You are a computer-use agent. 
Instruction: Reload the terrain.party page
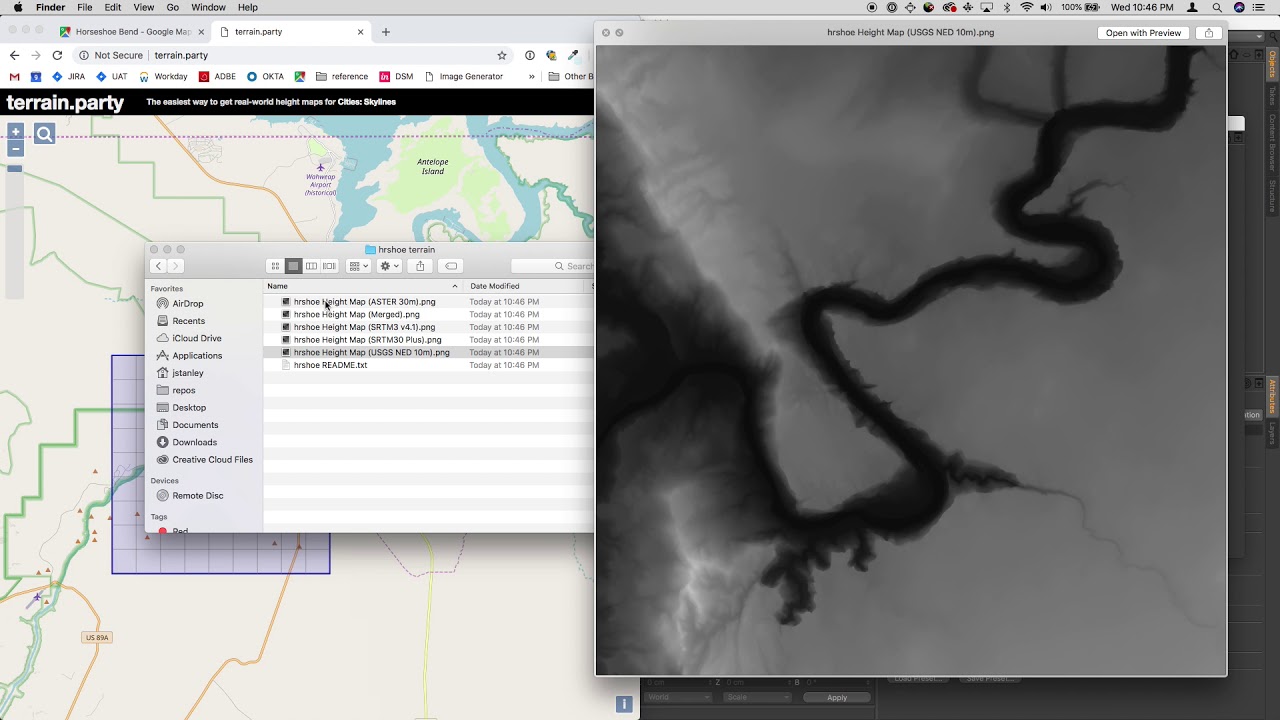pyautogui.click(x=57, y=55)
